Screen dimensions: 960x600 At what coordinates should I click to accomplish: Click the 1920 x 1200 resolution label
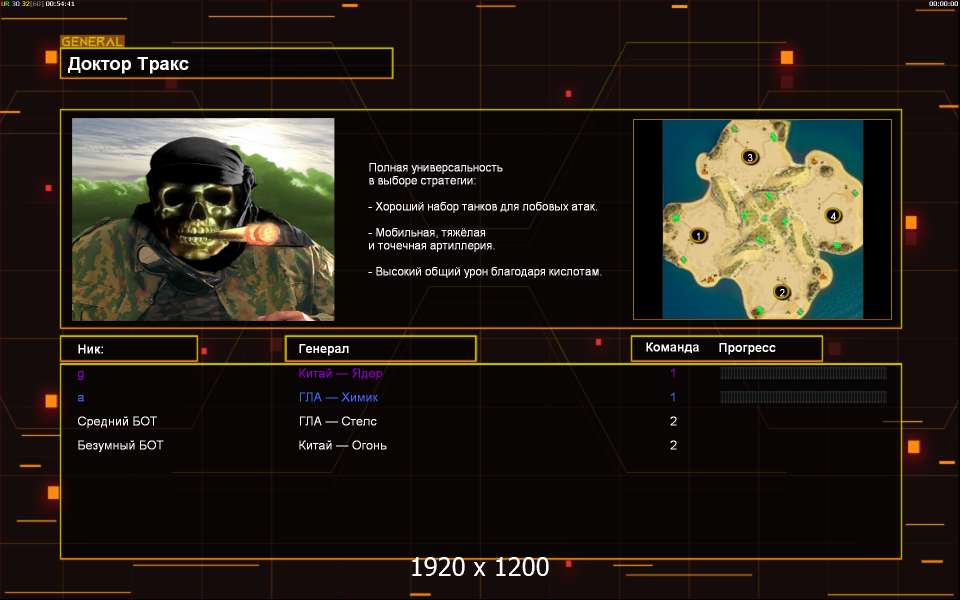click(479, 567)
